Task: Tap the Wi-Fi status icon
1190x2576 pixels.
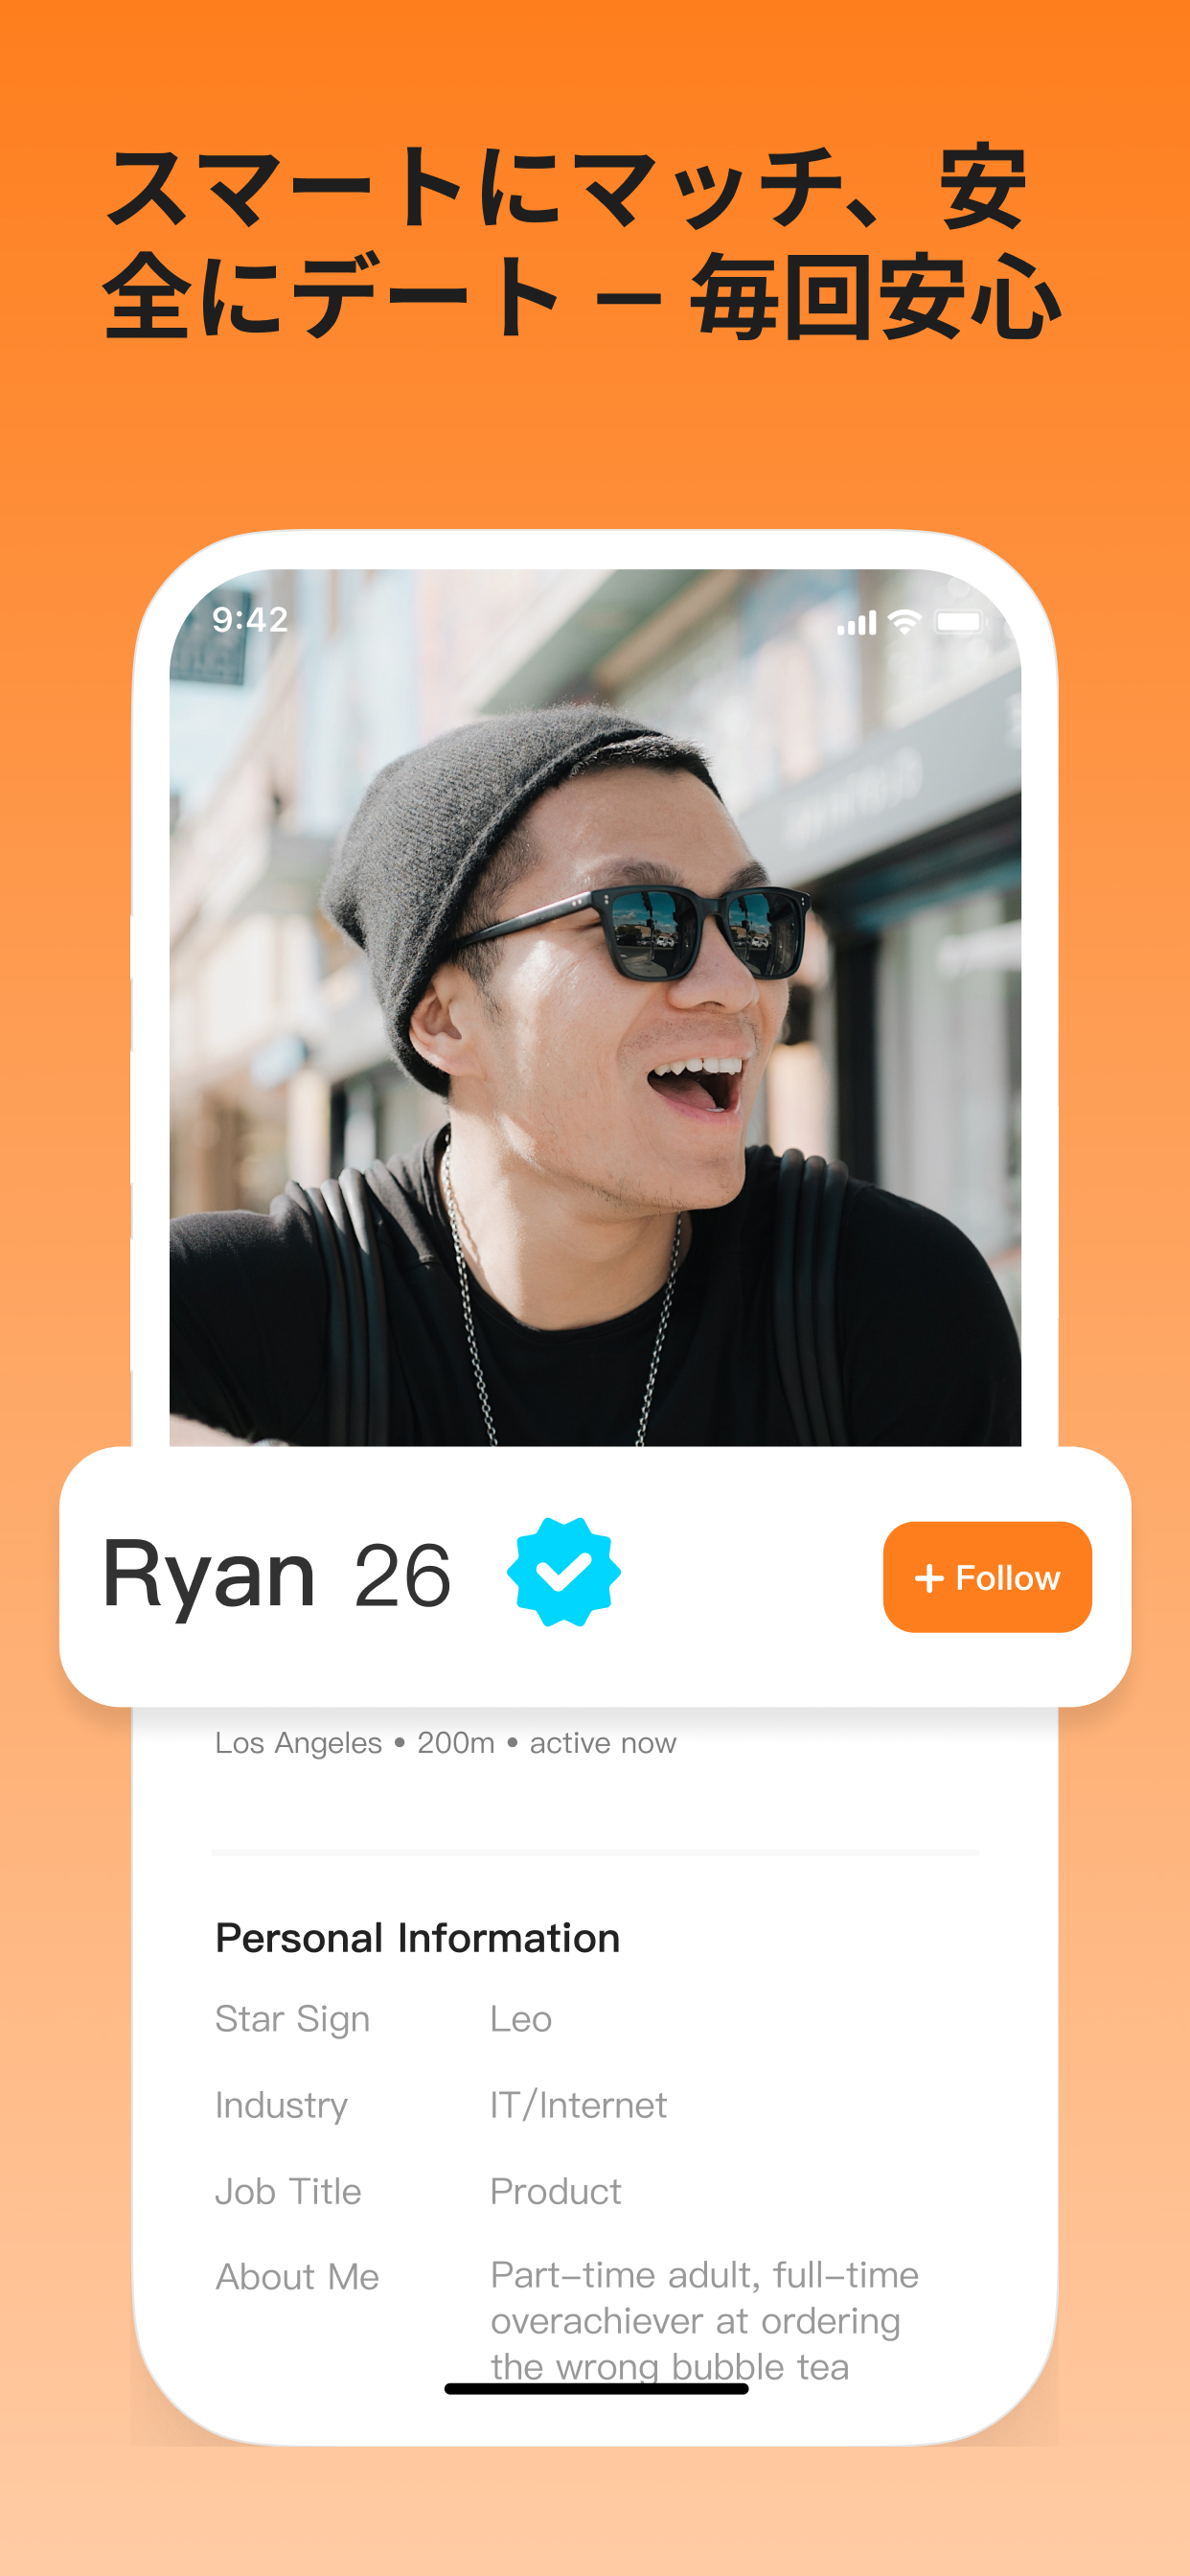Action: pyautogui.click(x=904, y=622)
